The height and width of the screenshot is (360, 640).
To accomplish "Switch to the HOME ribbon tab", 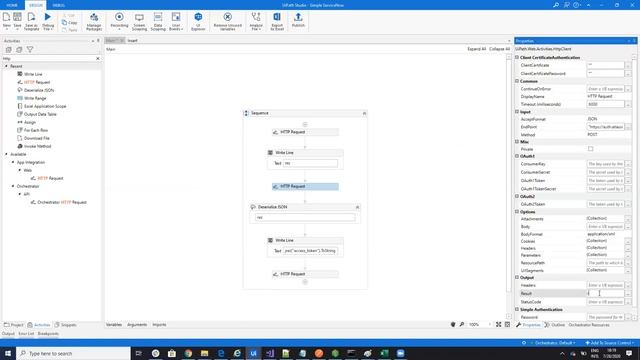I will [12, 5].
